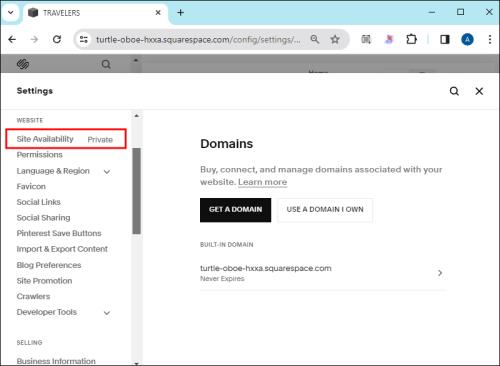This screenshot has height=366, width=500.
Task: Bookmark this page with star icon
Action: pyautogui.click(x=335, y=39)
